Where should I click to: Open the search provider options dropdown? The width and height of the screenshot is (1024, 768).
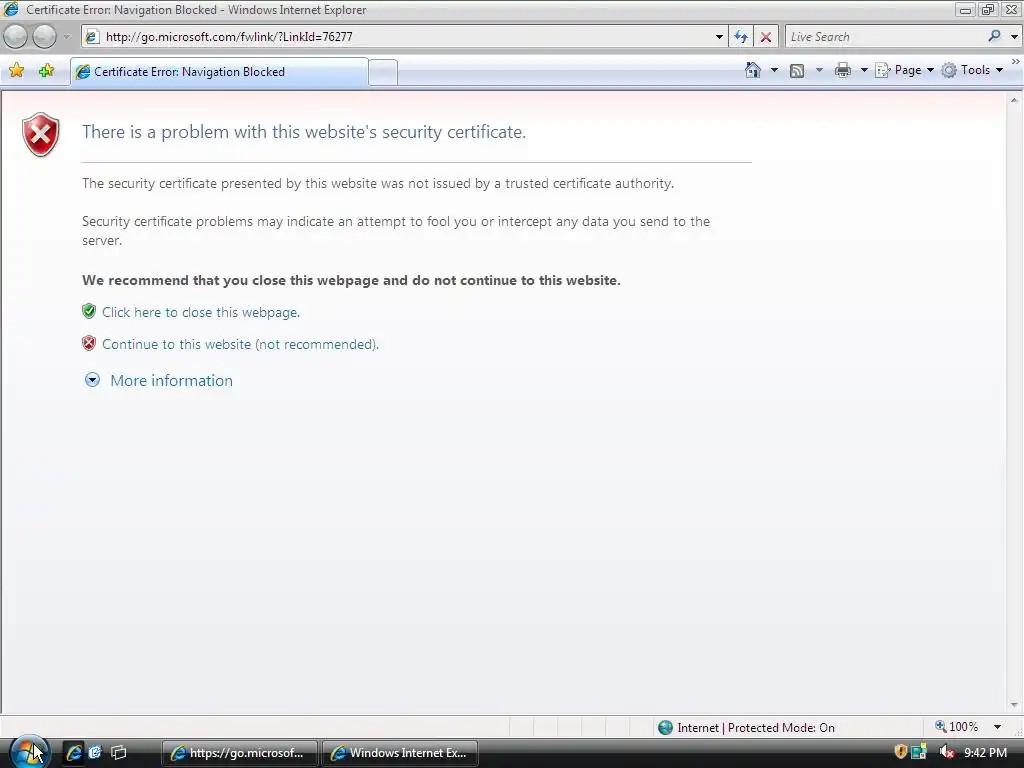coord(1014,37)
